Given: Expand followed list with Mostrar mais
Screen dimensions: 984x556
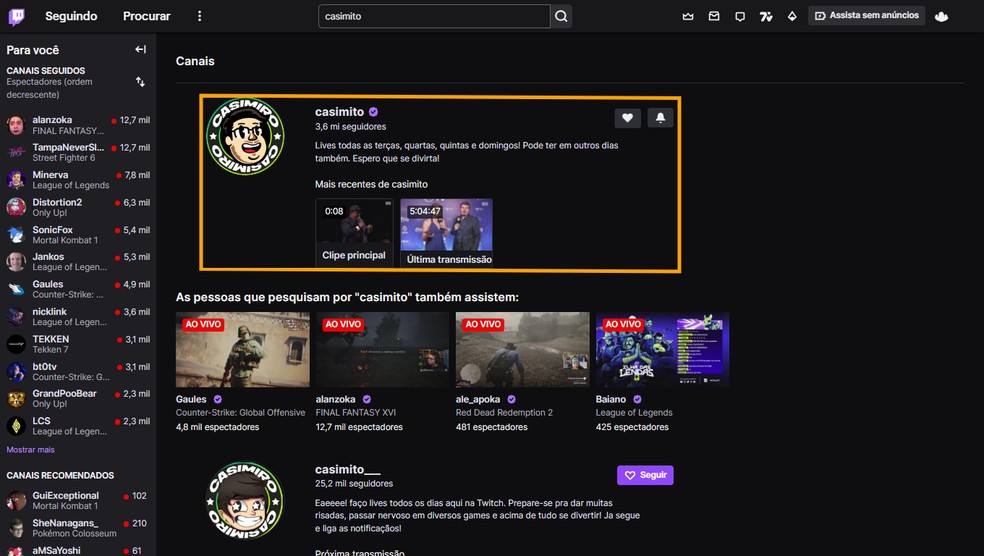Looking at the screenshot, I should (30, 449).
